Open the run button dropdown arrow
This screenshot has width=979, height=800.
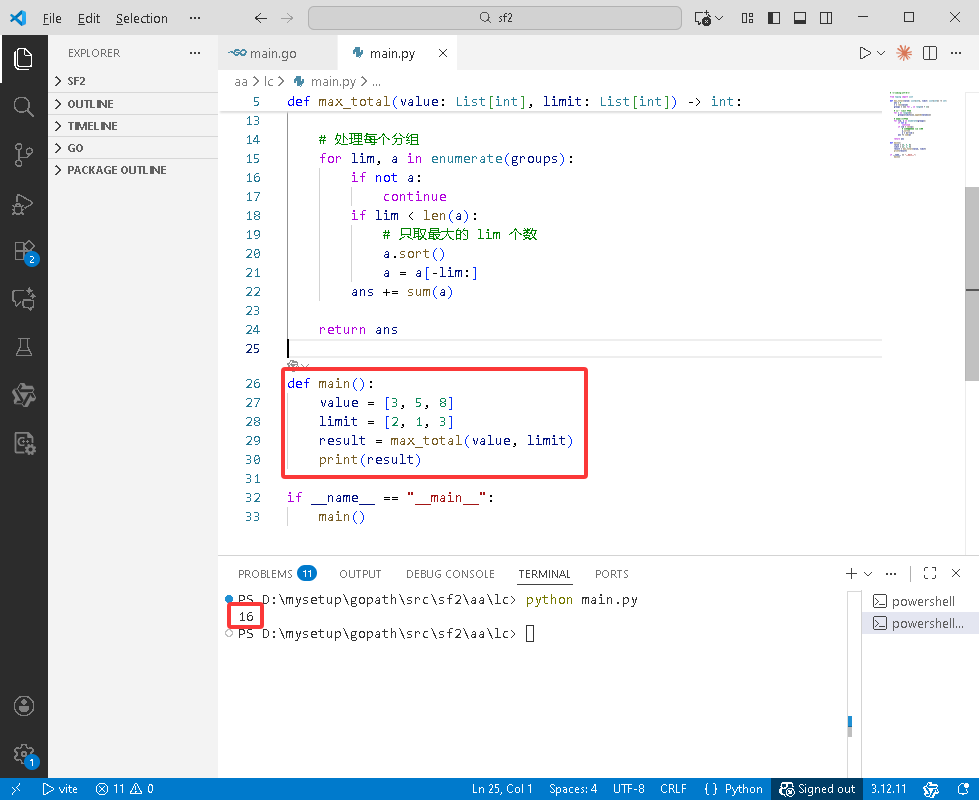tap(881, 53)
